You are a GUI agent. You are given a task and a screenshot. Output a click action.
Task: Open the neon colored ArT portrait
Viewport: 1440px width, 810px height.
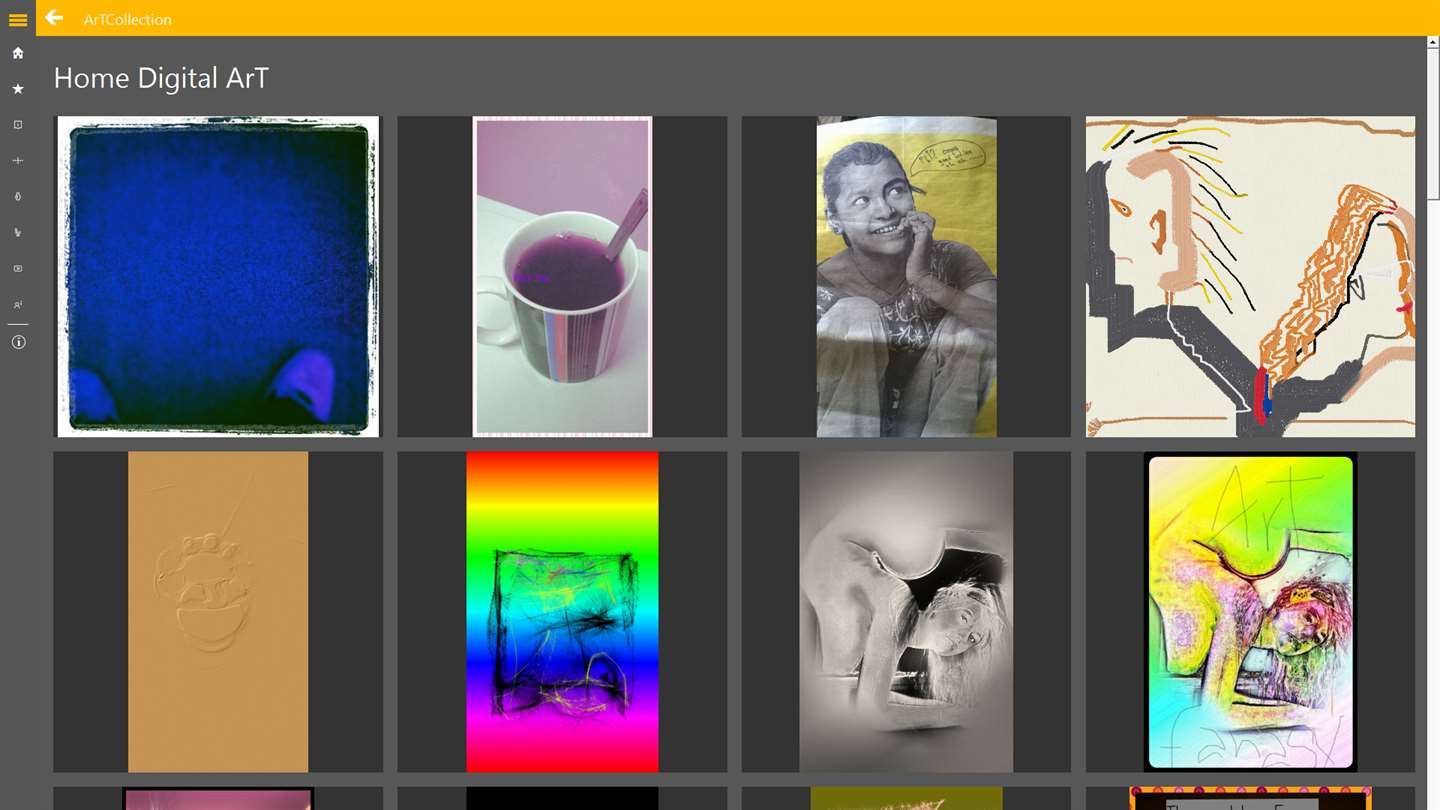(1250, 612)
